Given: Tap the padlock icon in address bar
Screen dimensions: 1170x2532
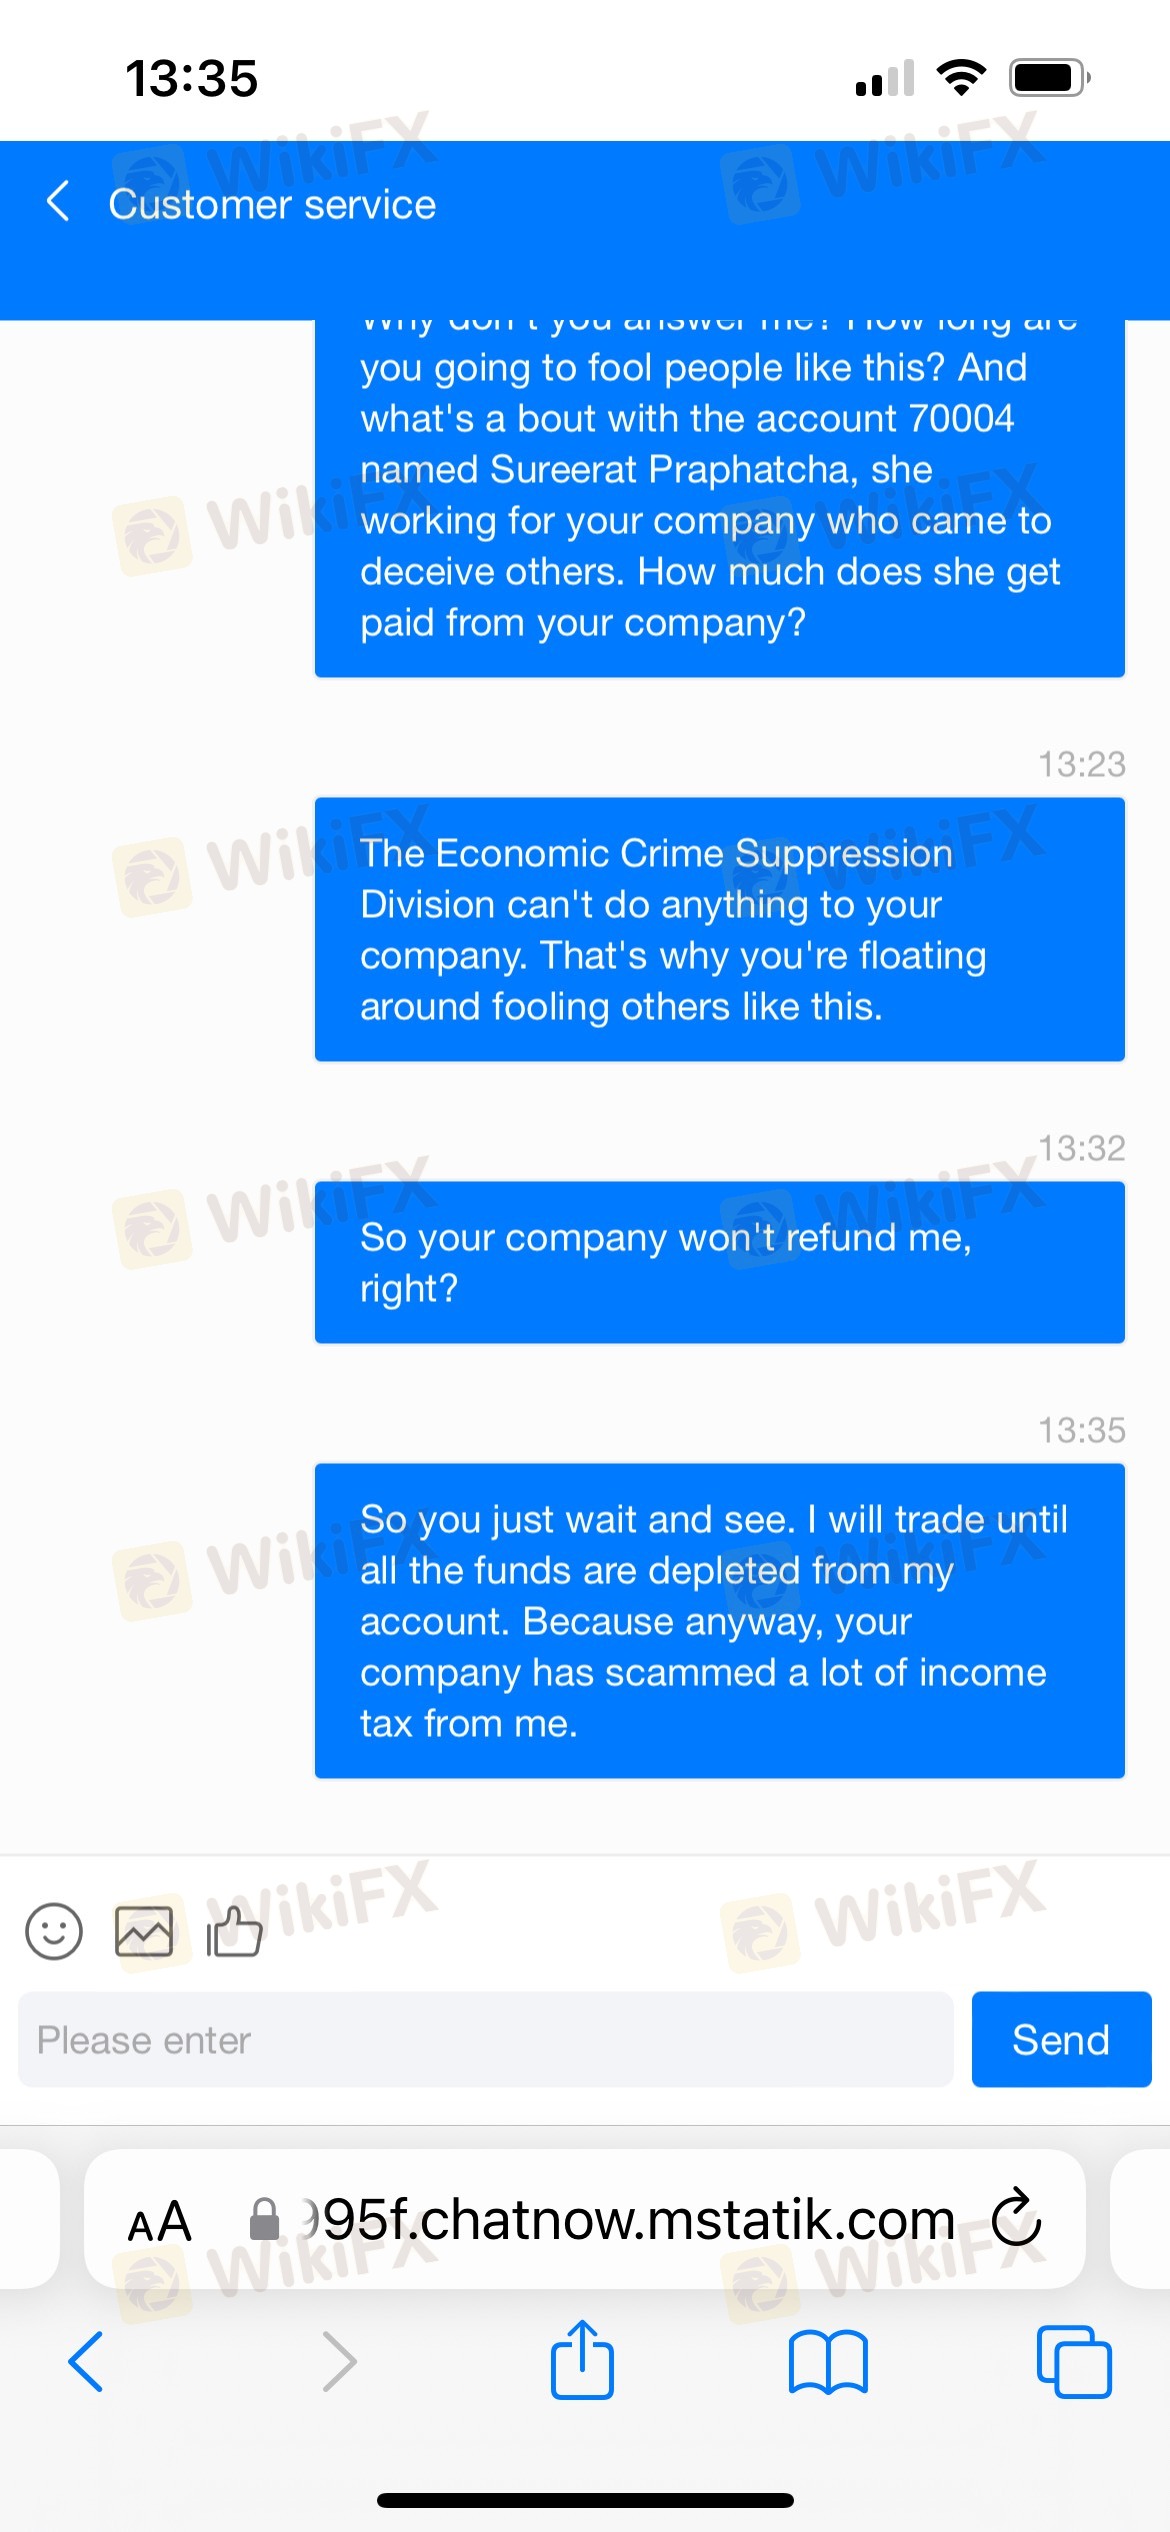Looking at the screenshot, I should [264, 2219].
